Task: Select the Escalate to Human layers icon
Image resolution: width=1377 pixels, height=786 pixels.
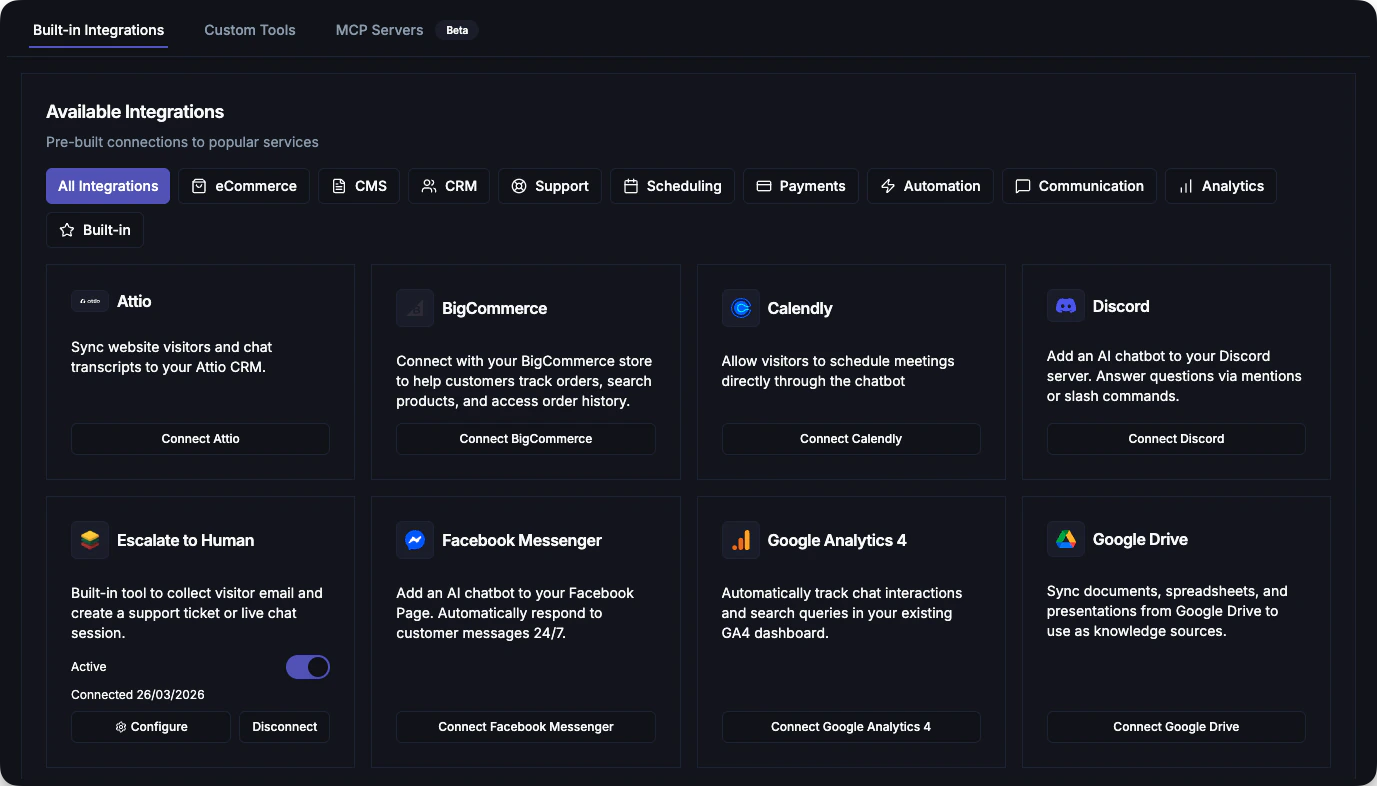Action: coord(89,540)
